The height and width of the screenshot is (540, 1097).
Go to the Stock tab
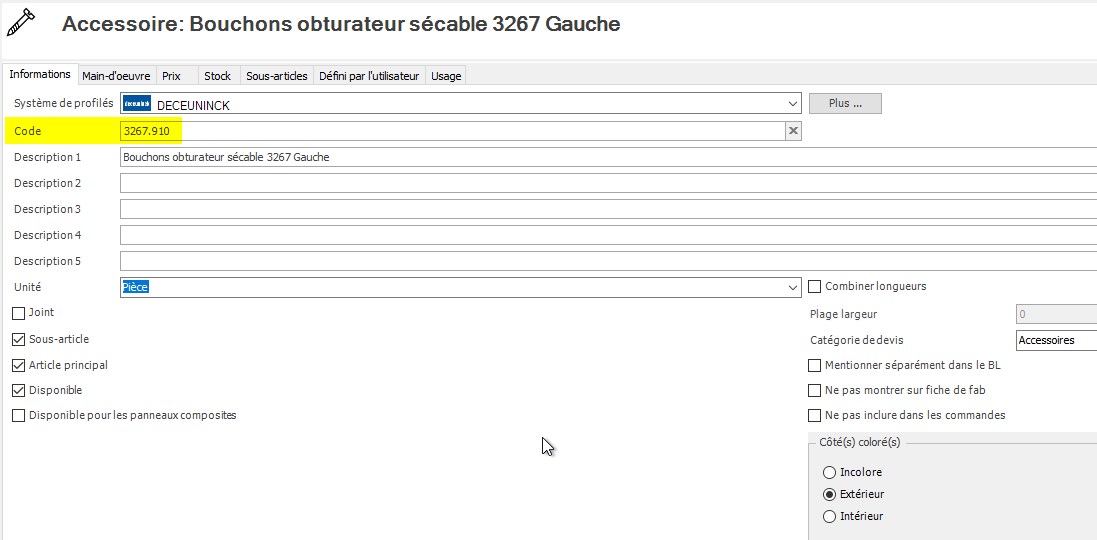[x=217, y=76]
